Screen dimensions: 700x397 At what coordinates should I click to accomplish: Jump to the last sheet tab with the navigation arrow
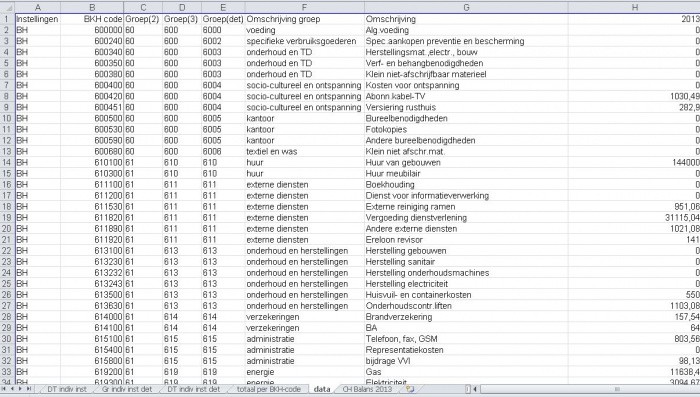[x=29, y=389]
